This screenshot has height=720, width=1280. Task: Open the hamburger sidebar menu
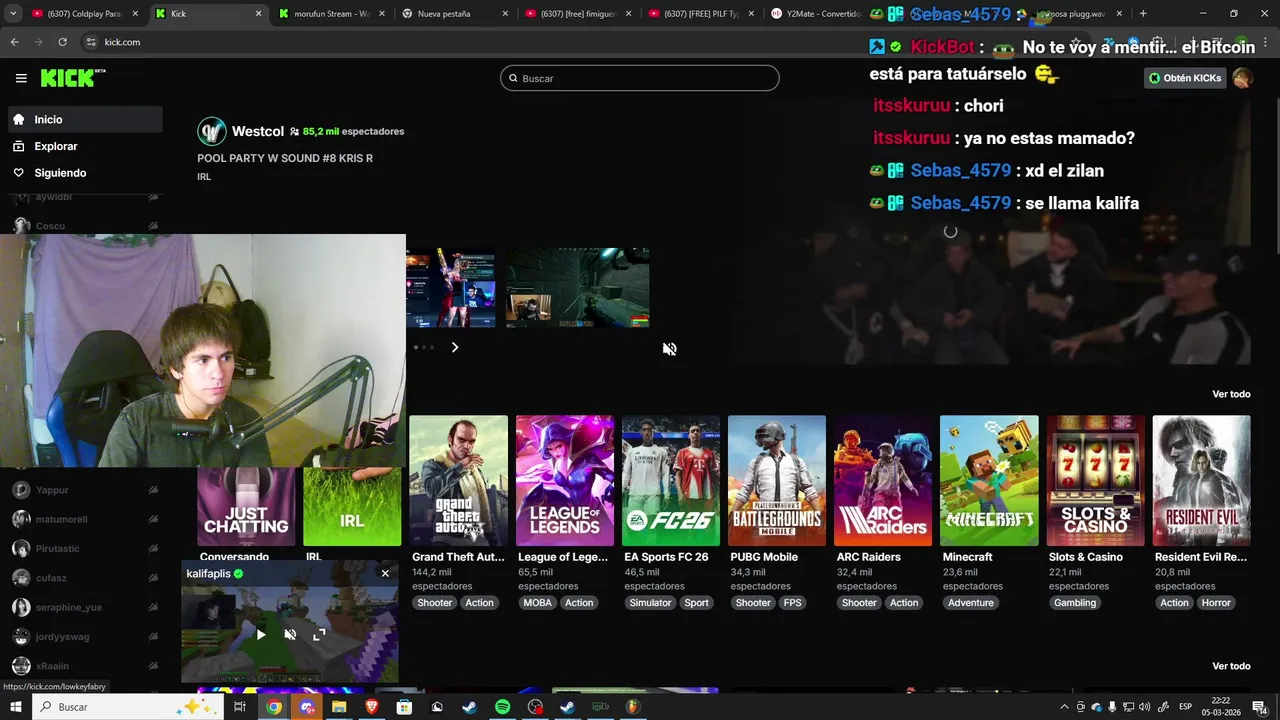pyautogui.click(x=21, y=78)
